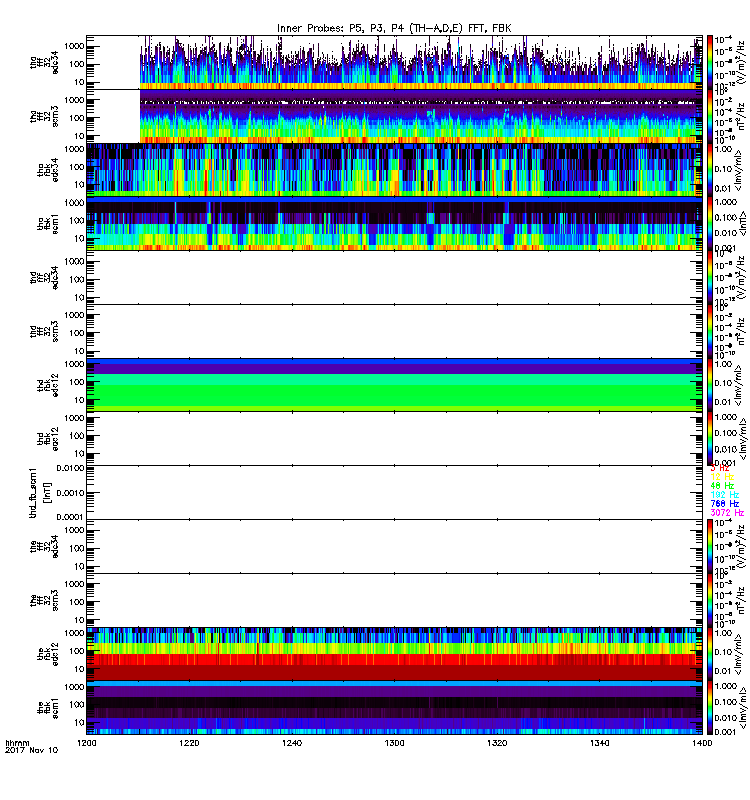Click the "3072 Hz" magenta legend entry

click(727, 513)
